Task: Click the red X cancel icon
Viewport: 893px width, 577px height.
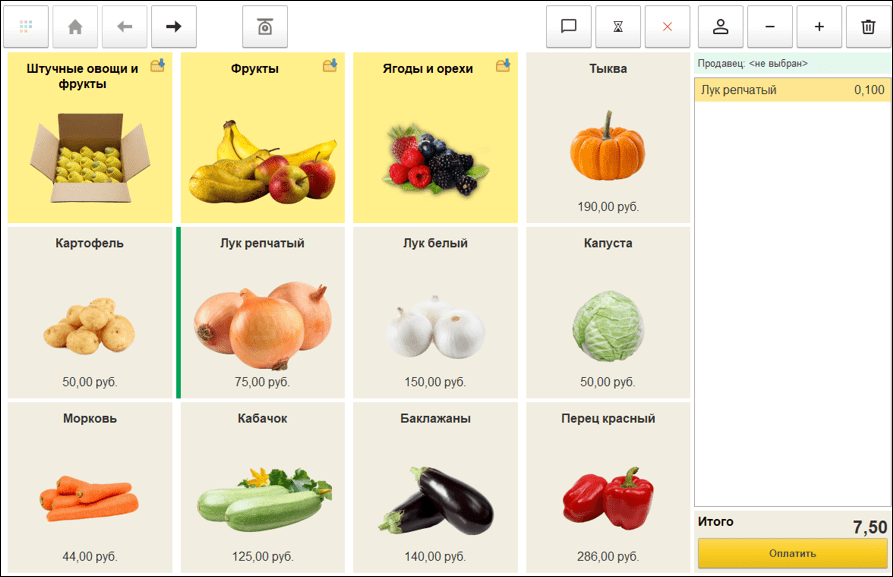Action: [x=667, y=27]
